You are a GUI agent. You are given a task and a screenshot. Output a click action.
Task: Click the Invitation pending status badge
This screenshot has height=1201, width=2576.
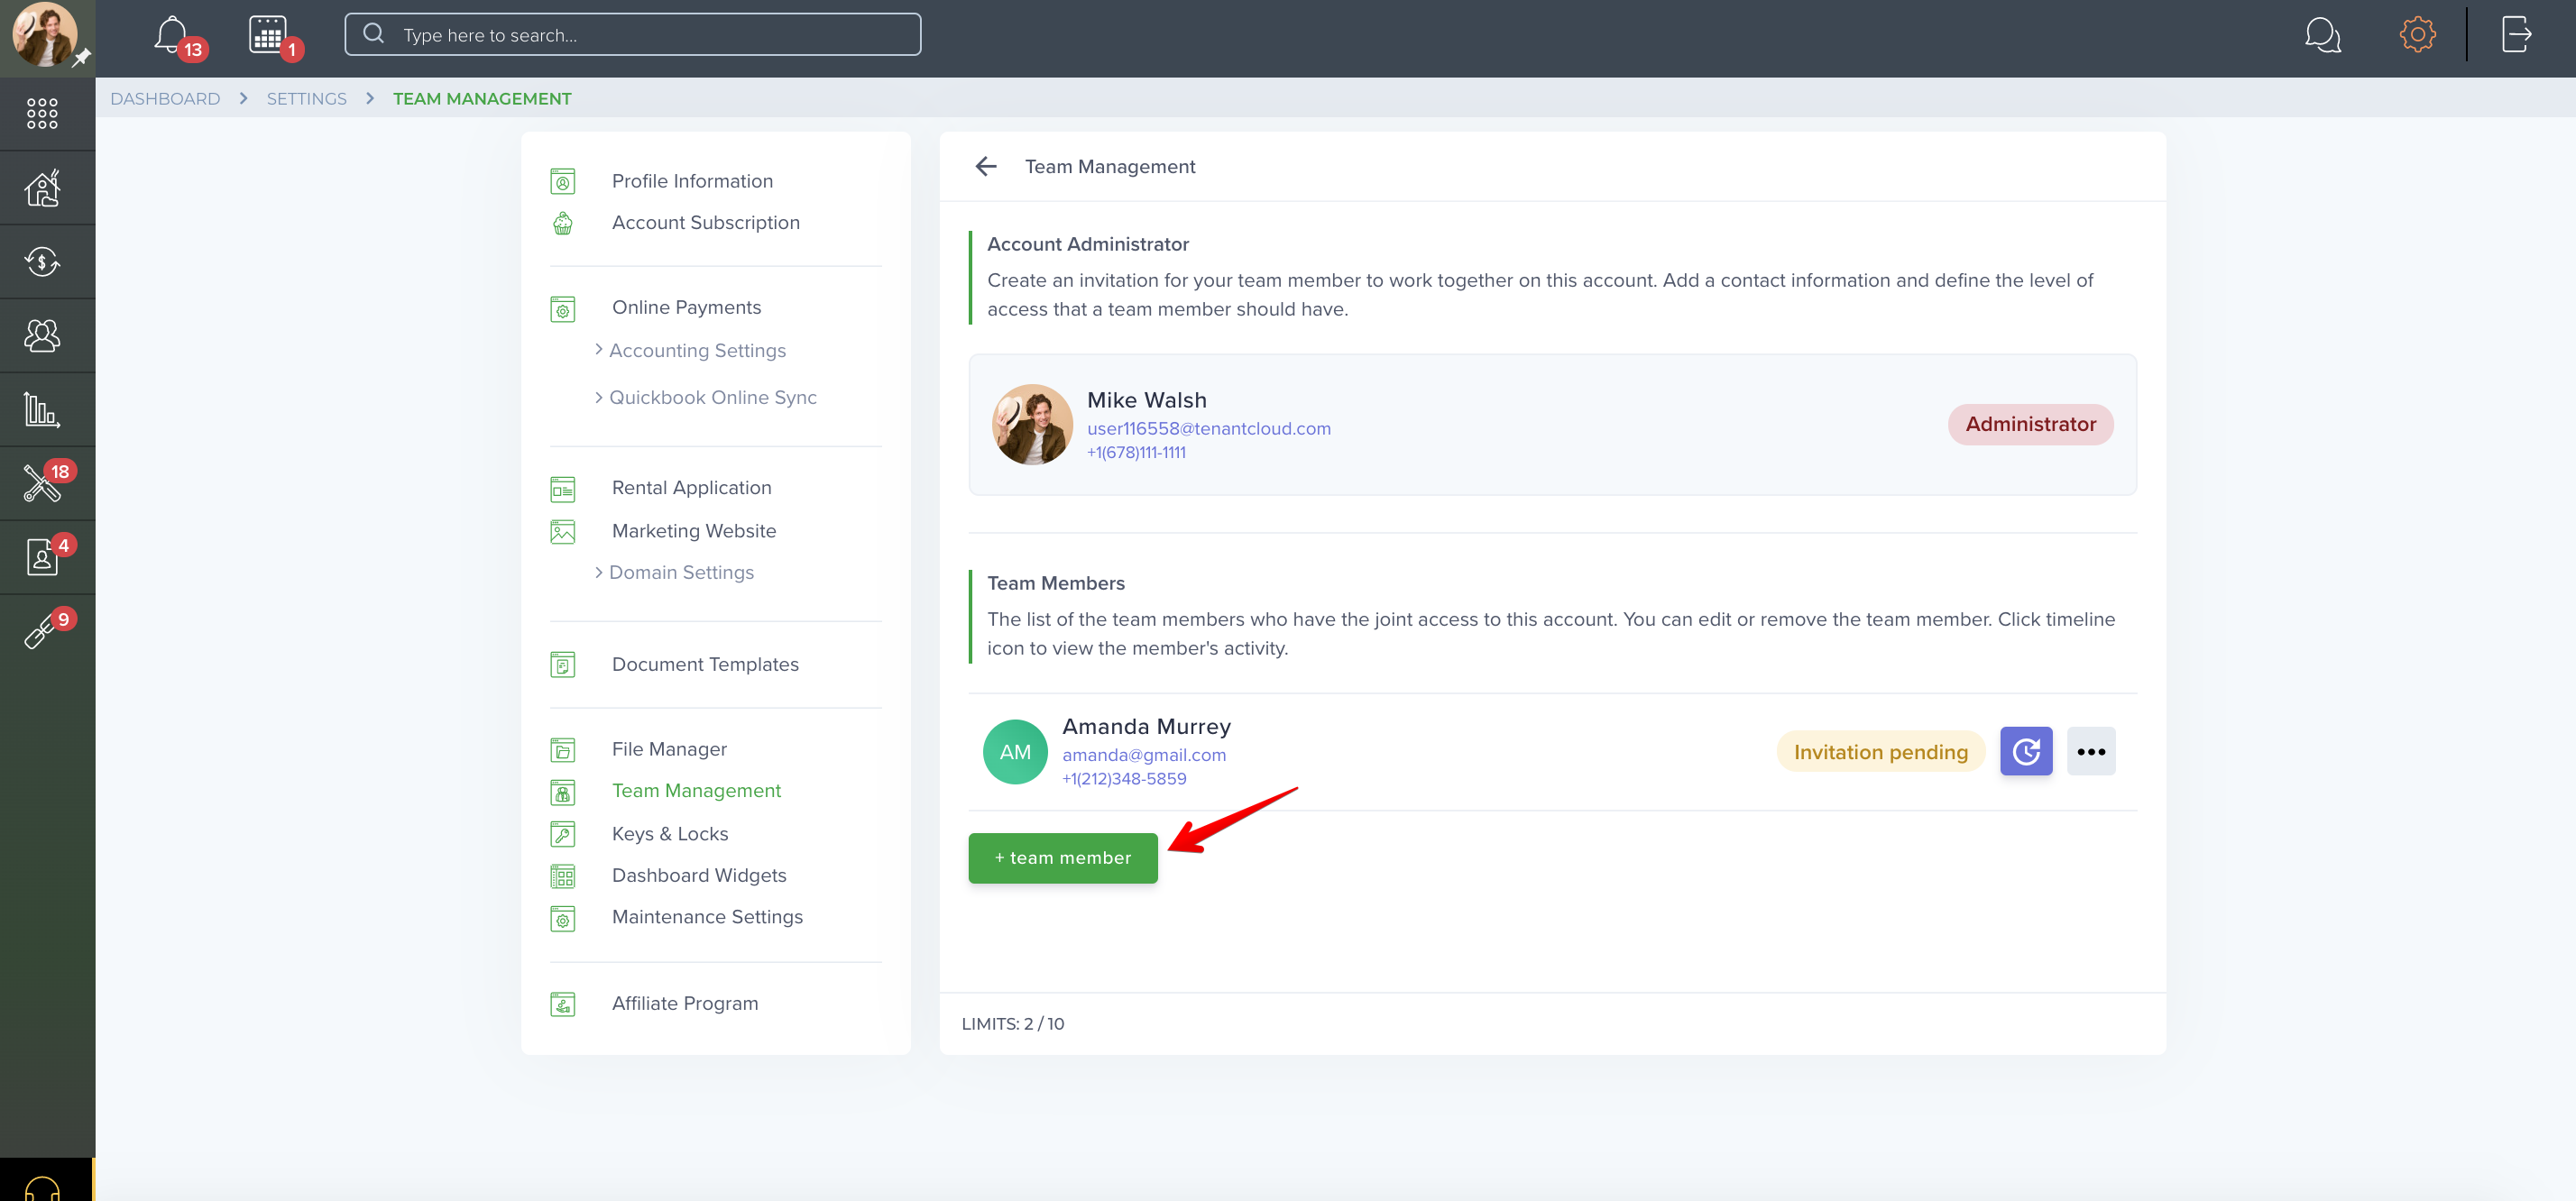tap(1880, 751)
